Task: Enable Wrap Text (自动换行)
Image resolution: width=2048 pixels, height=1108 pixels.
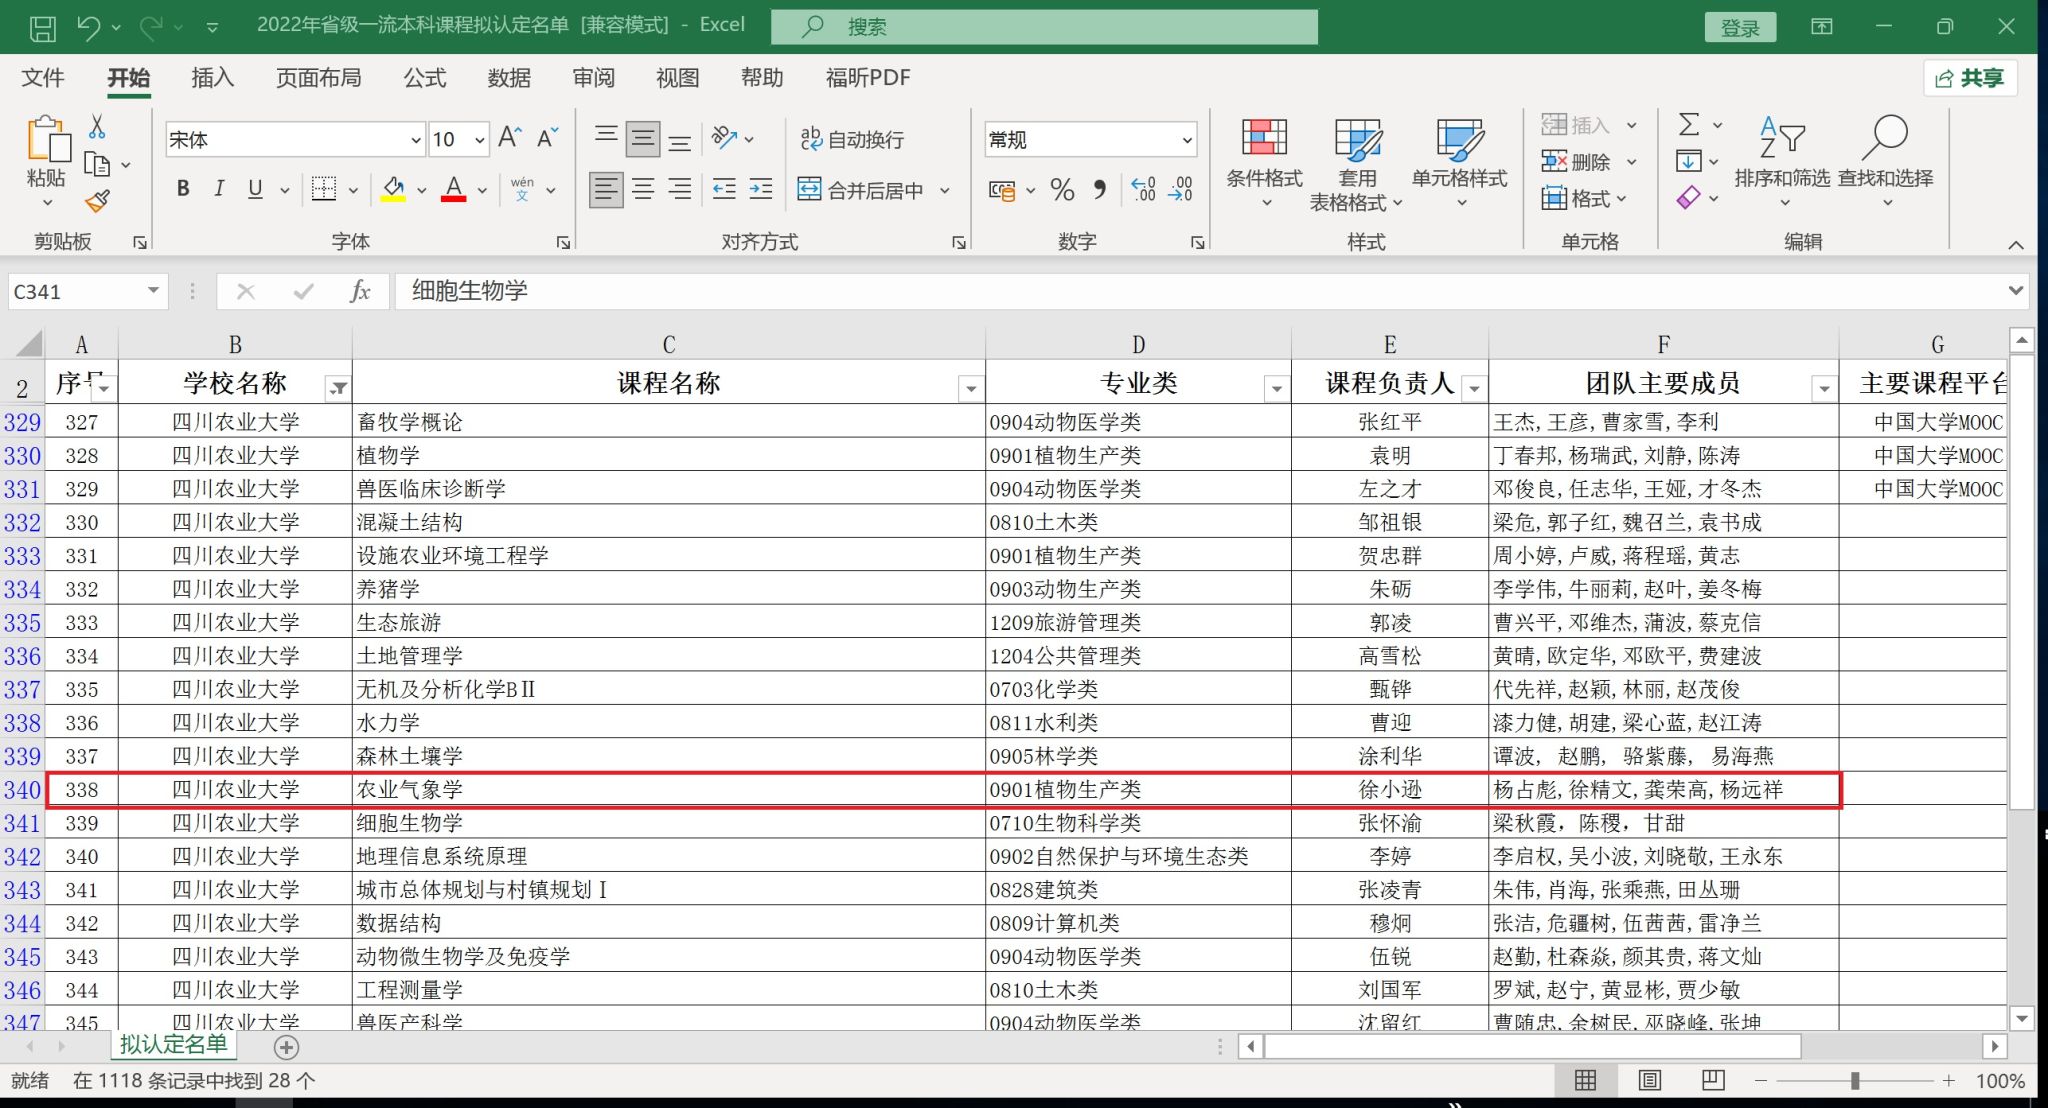Action: 852,139
